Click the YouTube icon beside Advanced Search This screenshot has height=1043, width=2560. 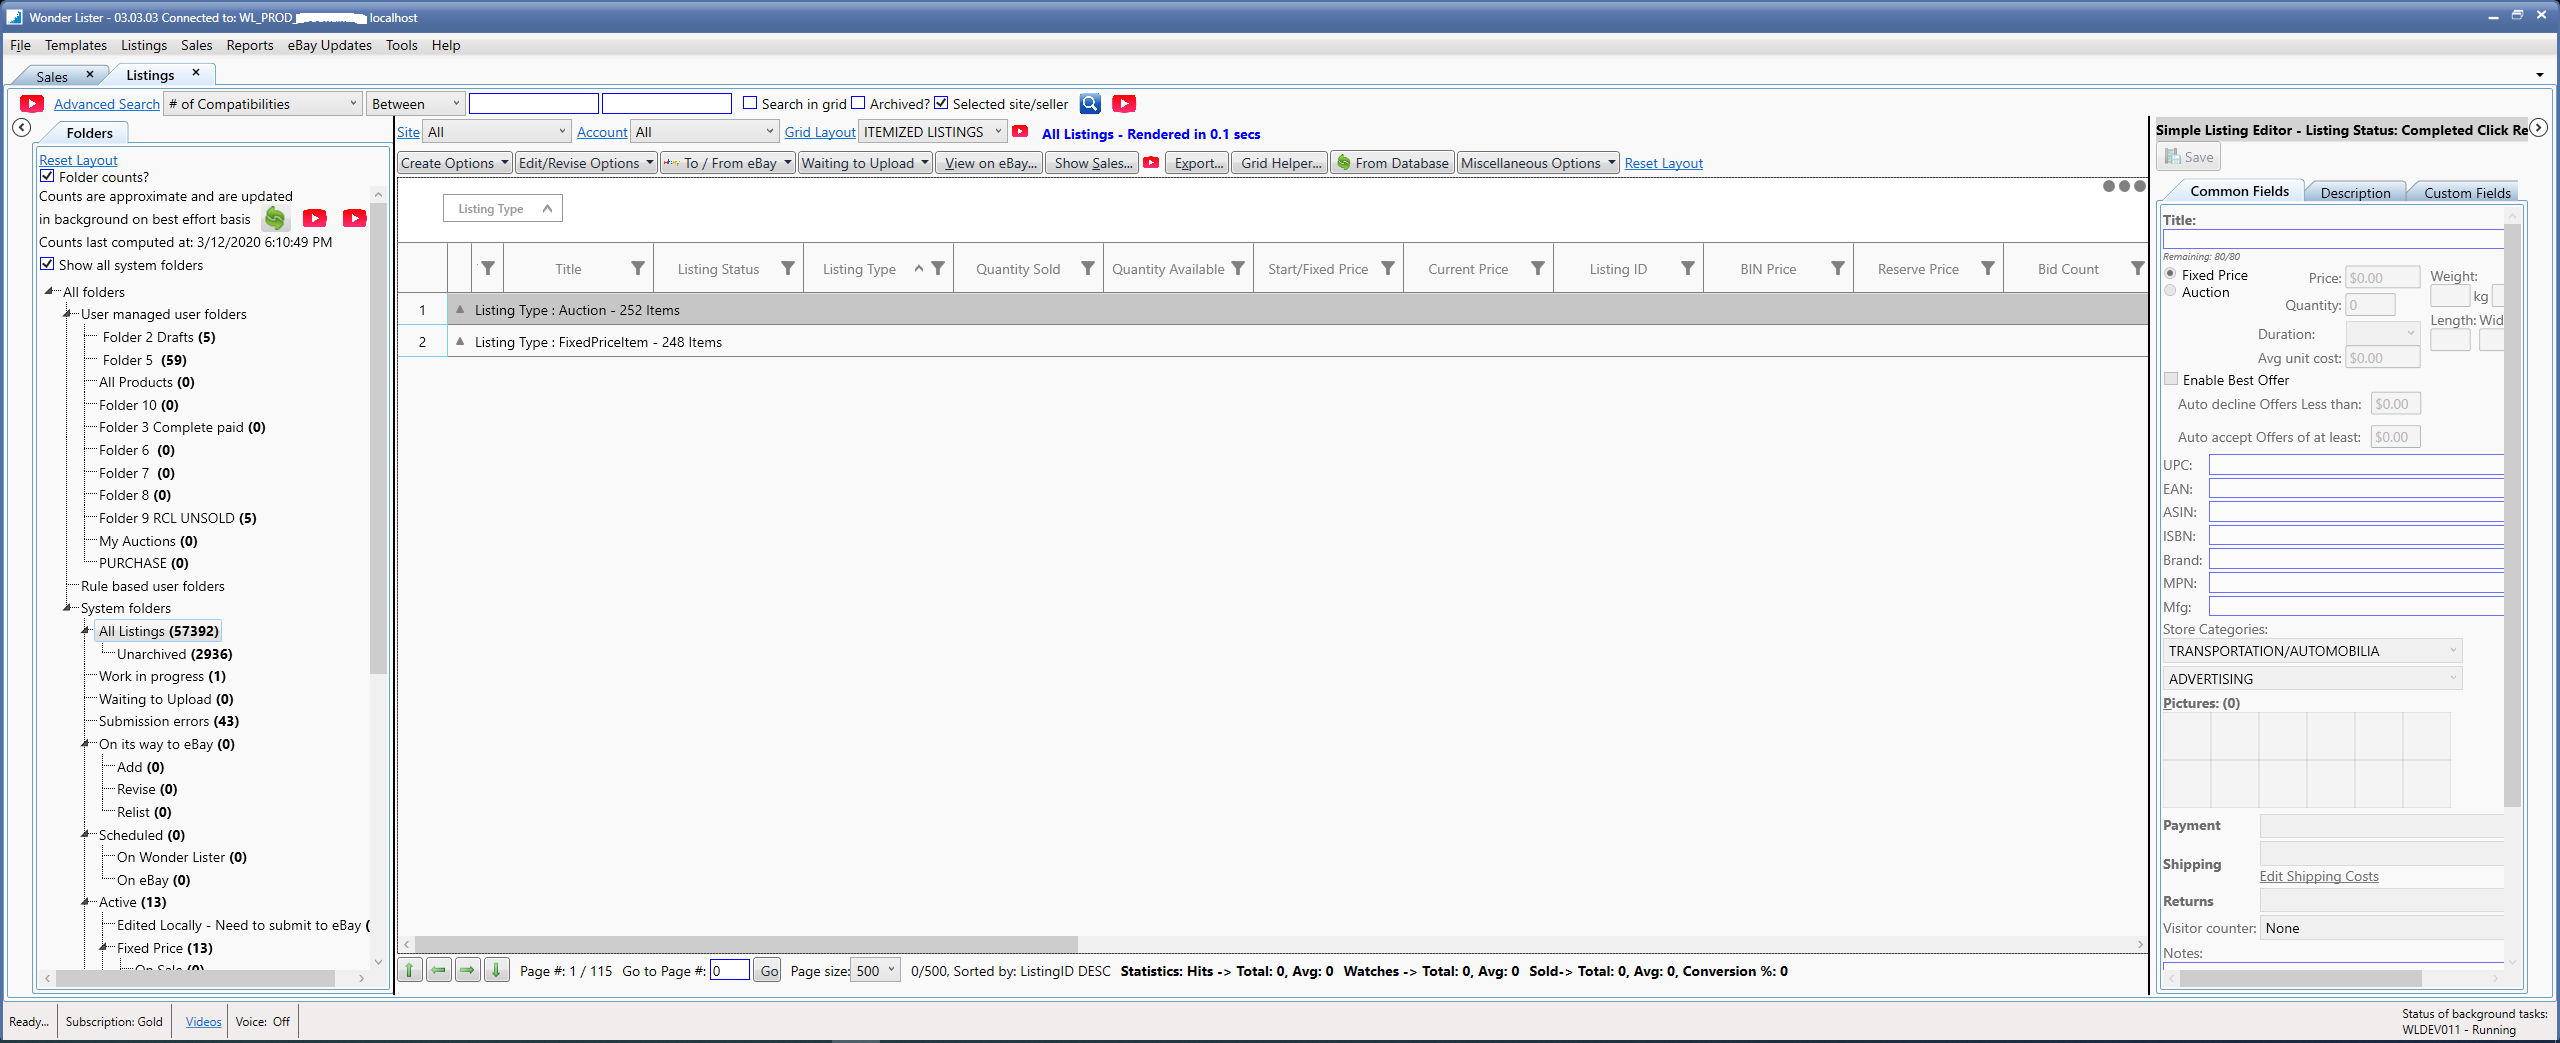pos(31,103)
